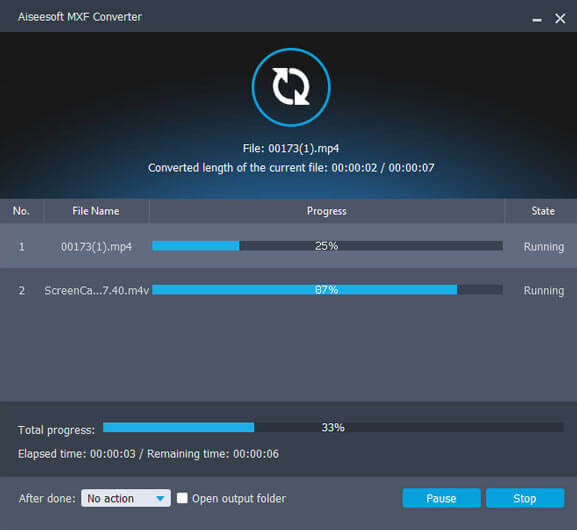Click the State column header
The height and width of the screenshot is (530, 577).
(542, 211)
